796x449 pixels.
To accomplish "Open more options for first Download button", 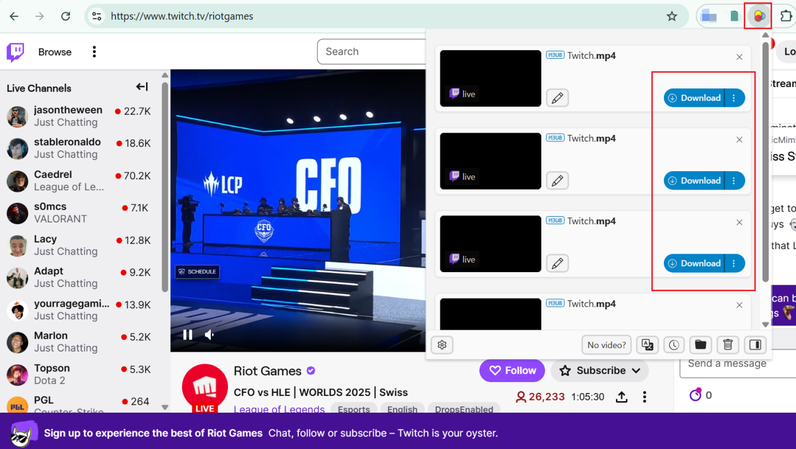I will click(x=734, y=98).
